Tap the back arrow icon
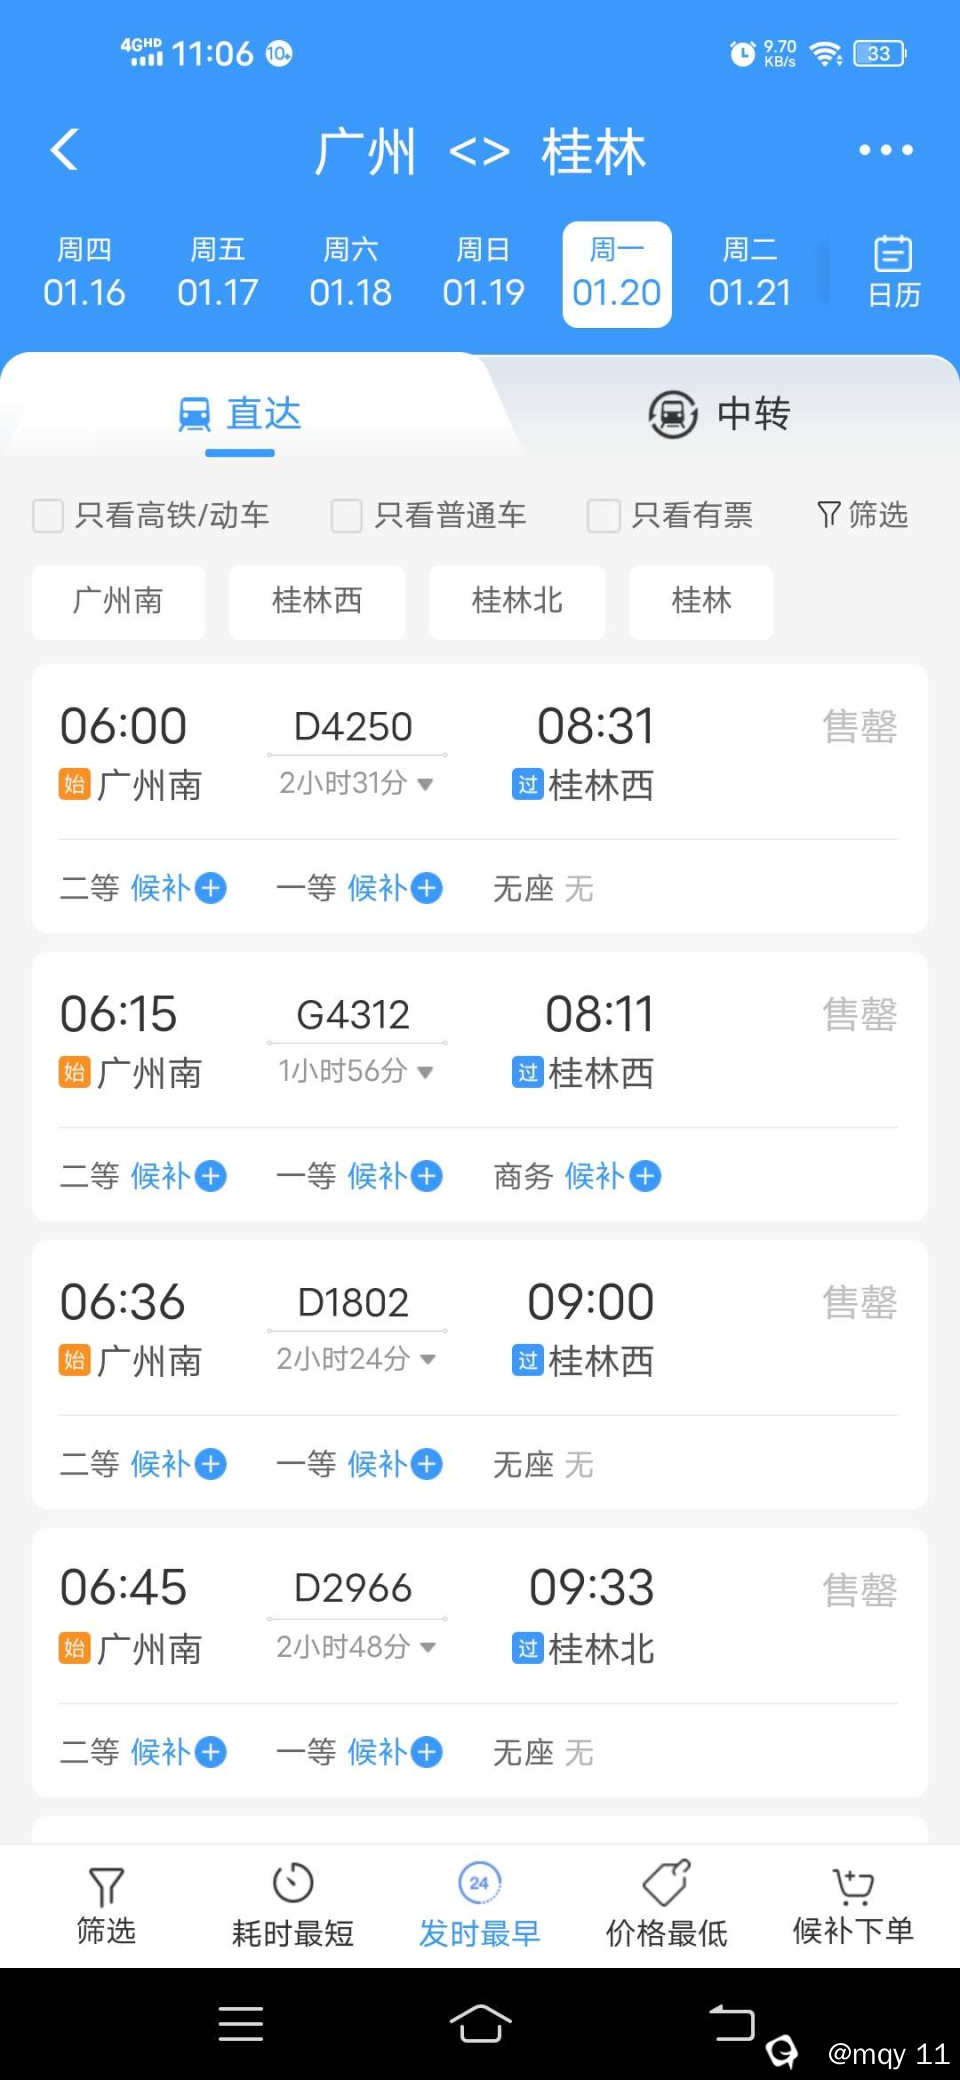The height and width of the screenshot is (2080, 960). [x=65, y=150]
